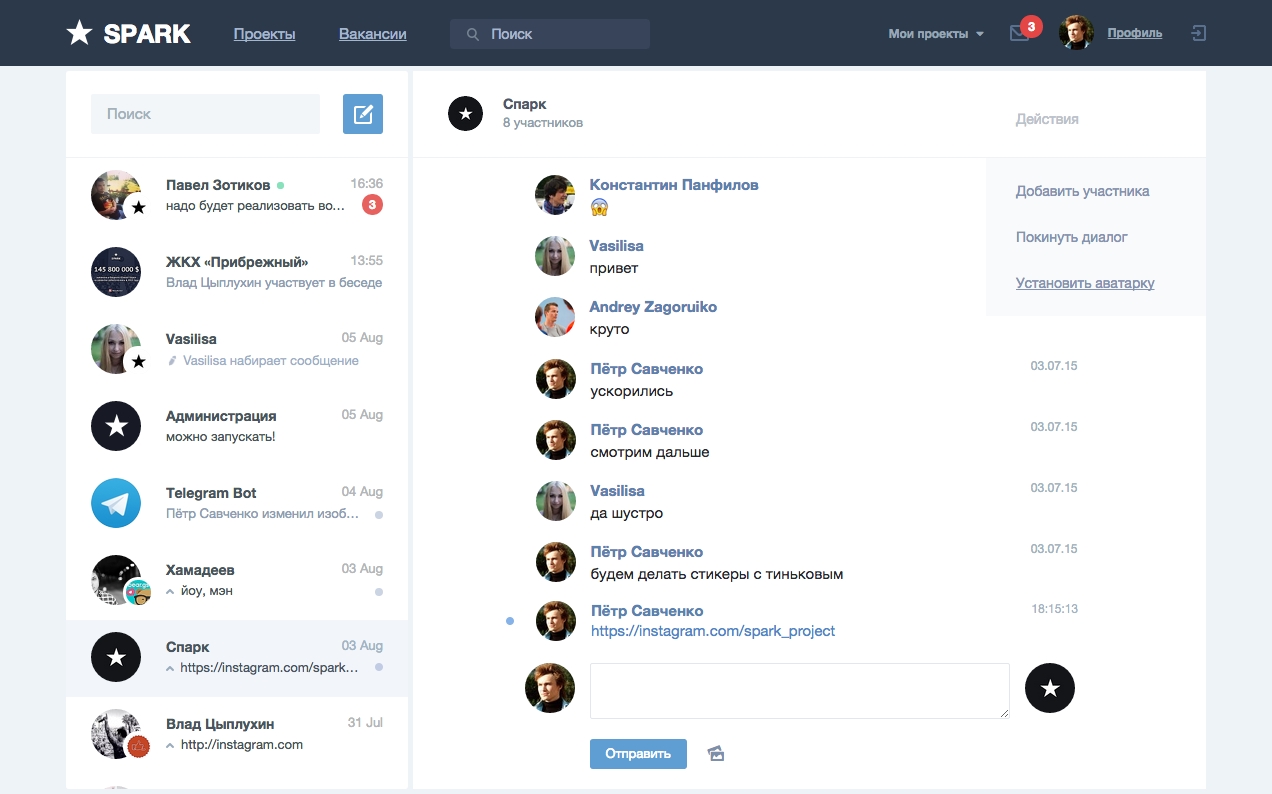Select Добавить участника from actions menu

[x=1082, y=191]
